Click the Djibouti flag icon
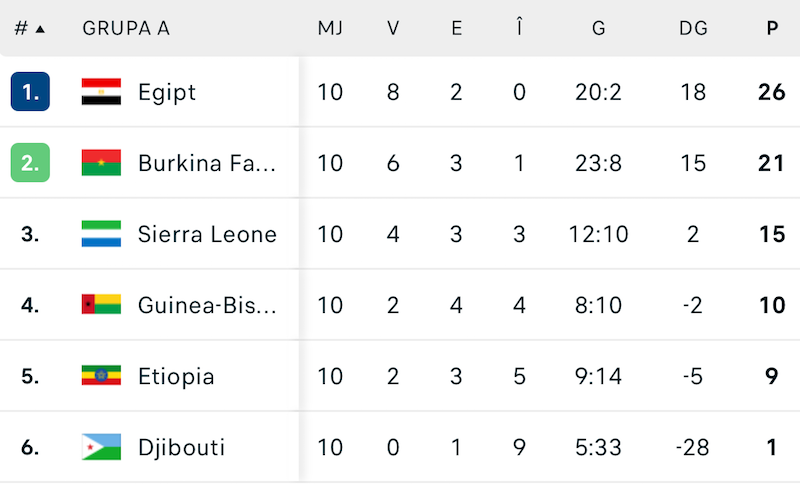Viewport: 800px width, 485px height. coord(101,447)
